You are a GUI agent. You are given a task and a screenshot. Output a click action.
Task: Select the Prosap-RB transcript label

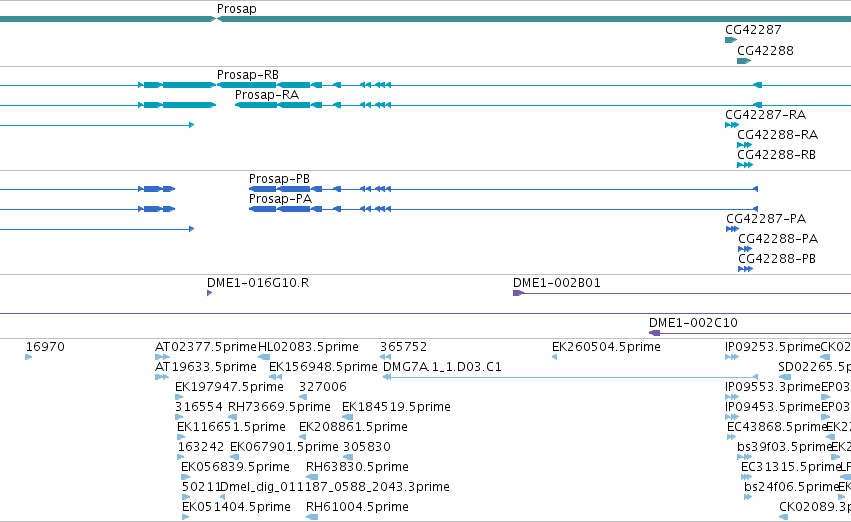[247, 75]
